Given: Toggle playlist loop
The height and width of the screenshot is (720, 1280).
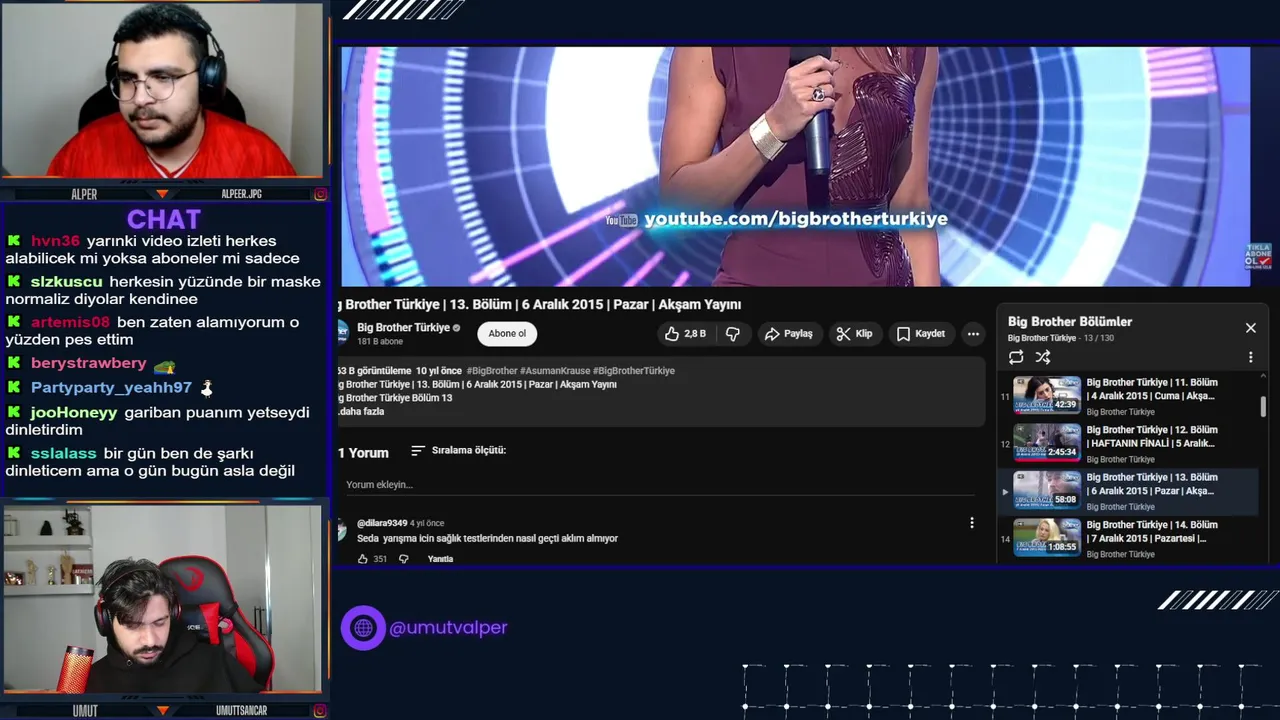Looking at the screenshot, I should click(1016, 357).
